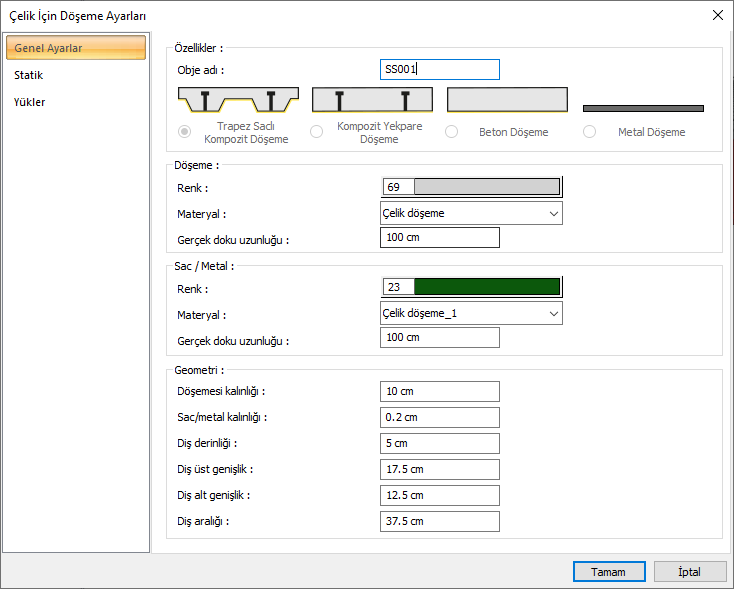
Task: Expand the Sac / Metal Materyal dropdown
Action: click(x=471, y=313)
